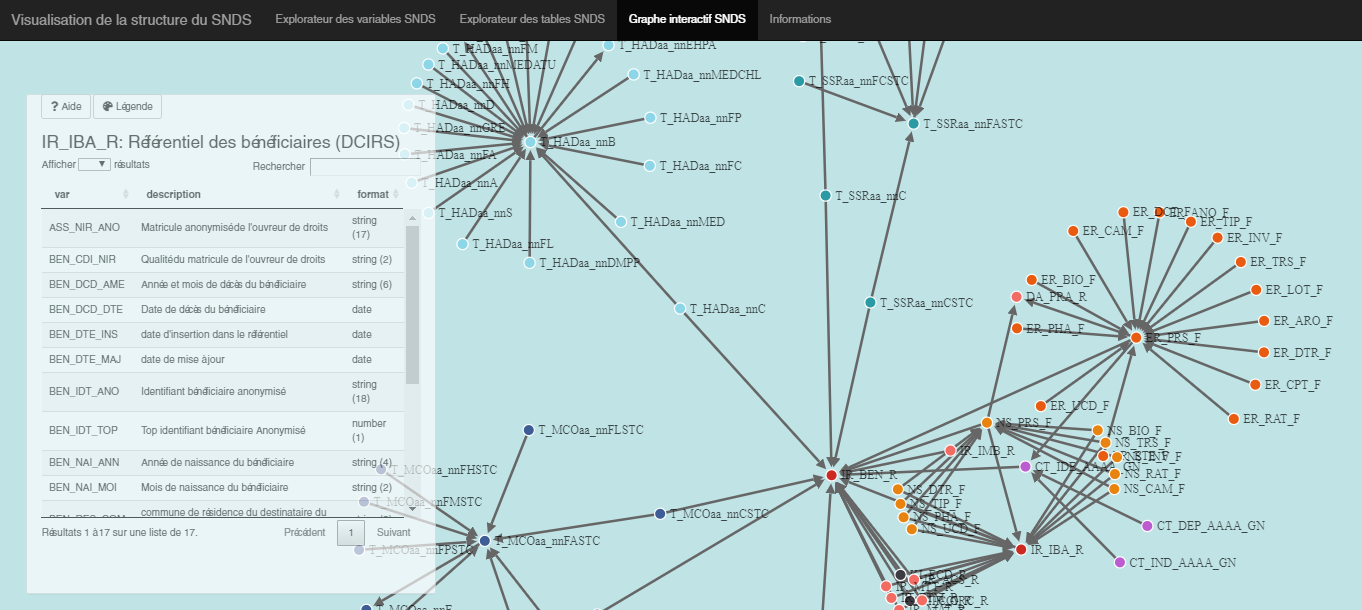Screen dimensions: 1362x610
Task: Switch to Graphe interactif SNDS tab
Action: coord(687,19)
